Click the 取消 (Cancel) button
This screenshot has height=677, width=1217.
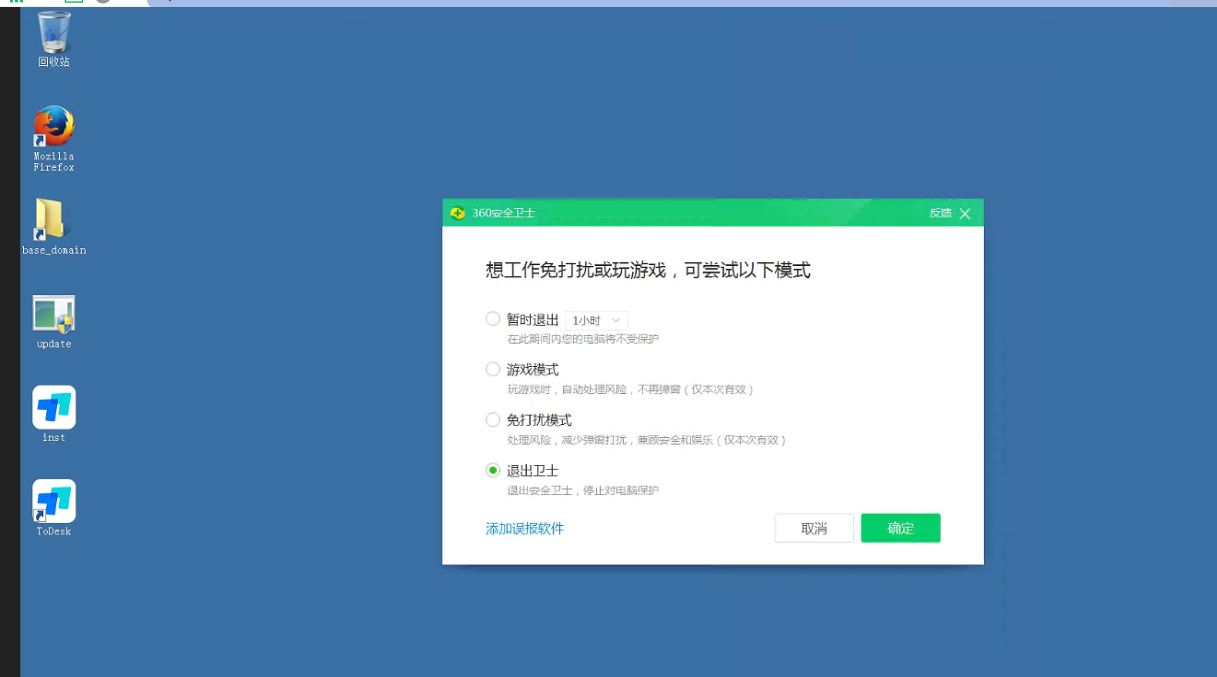click(814, 528)
